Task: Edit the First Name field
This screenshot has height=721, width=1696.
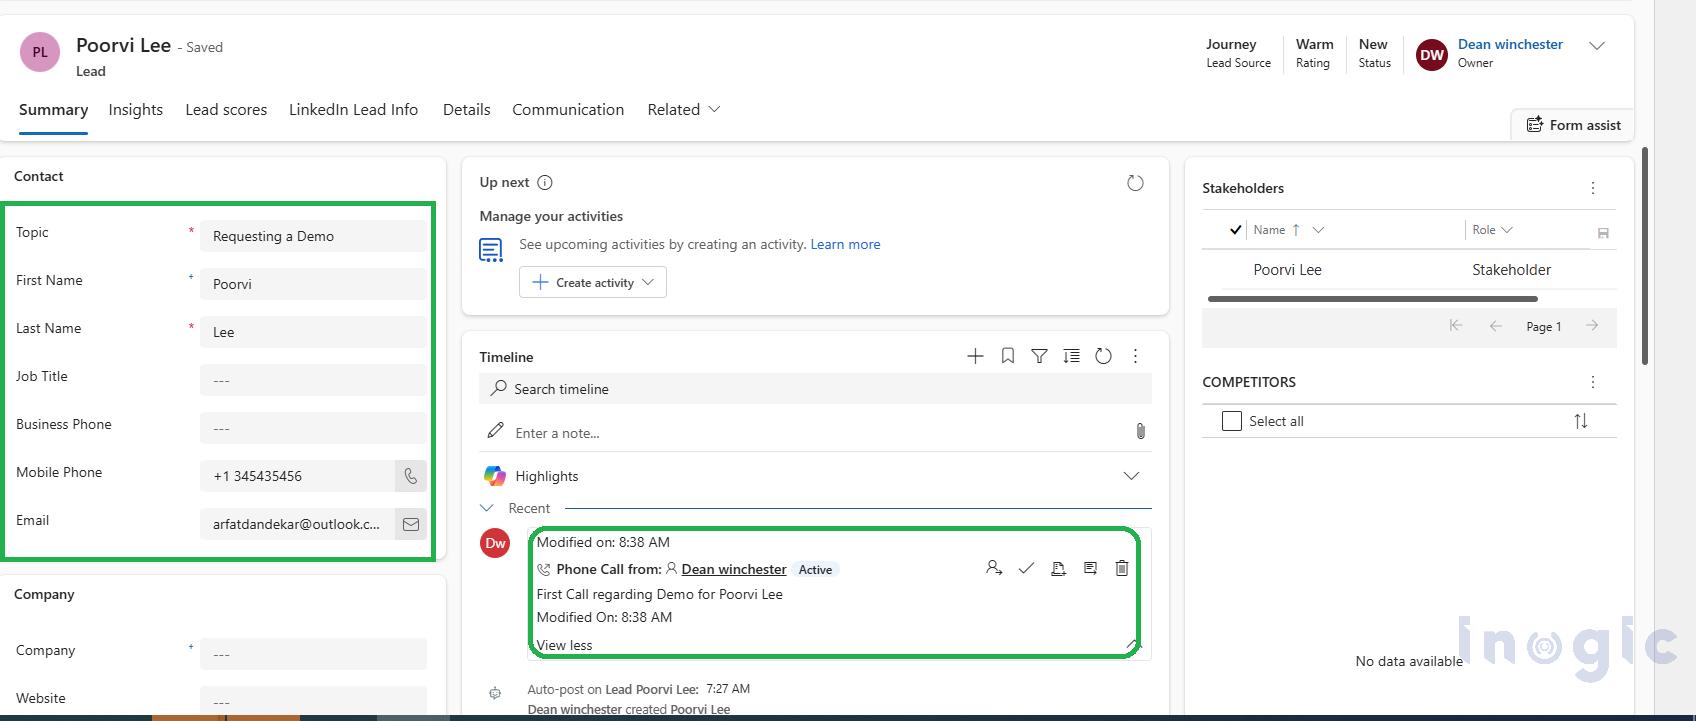Action: click(313, 284)
